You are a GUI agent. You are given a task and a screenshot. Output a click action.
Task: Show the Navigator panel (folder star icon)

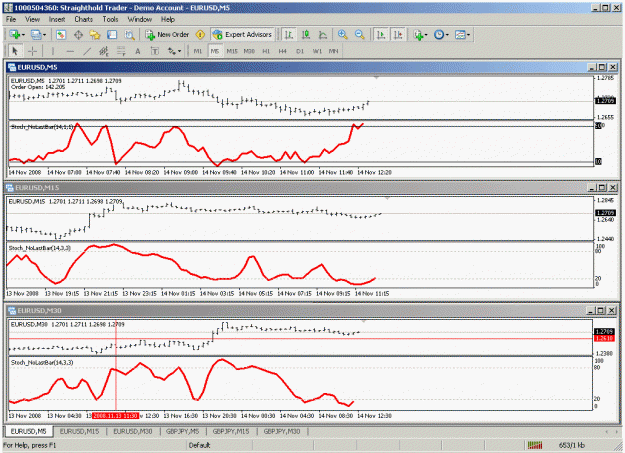(x=95, y=35)
